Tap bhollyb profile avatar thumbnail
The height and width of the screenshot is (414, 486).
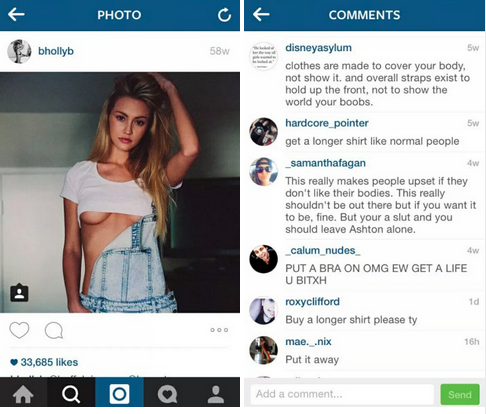pos(19,51)
